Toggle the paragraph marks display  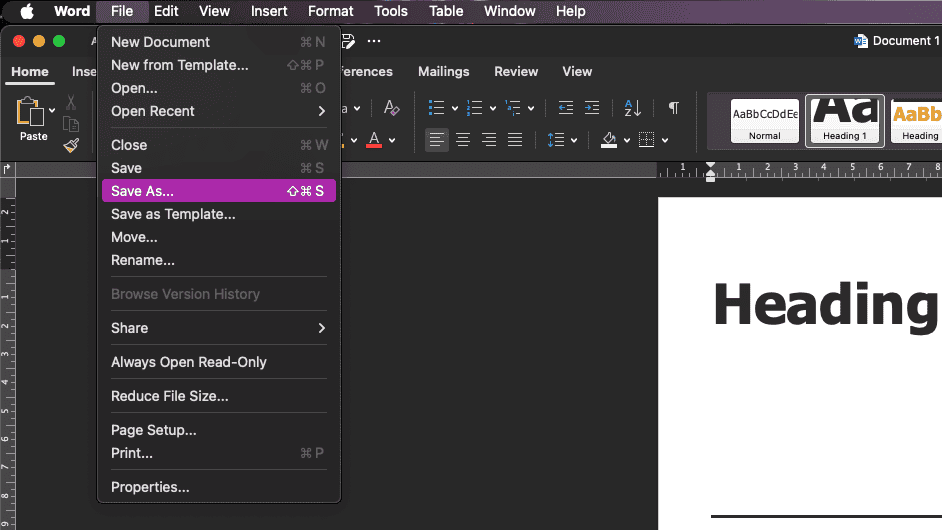point(674,108)
